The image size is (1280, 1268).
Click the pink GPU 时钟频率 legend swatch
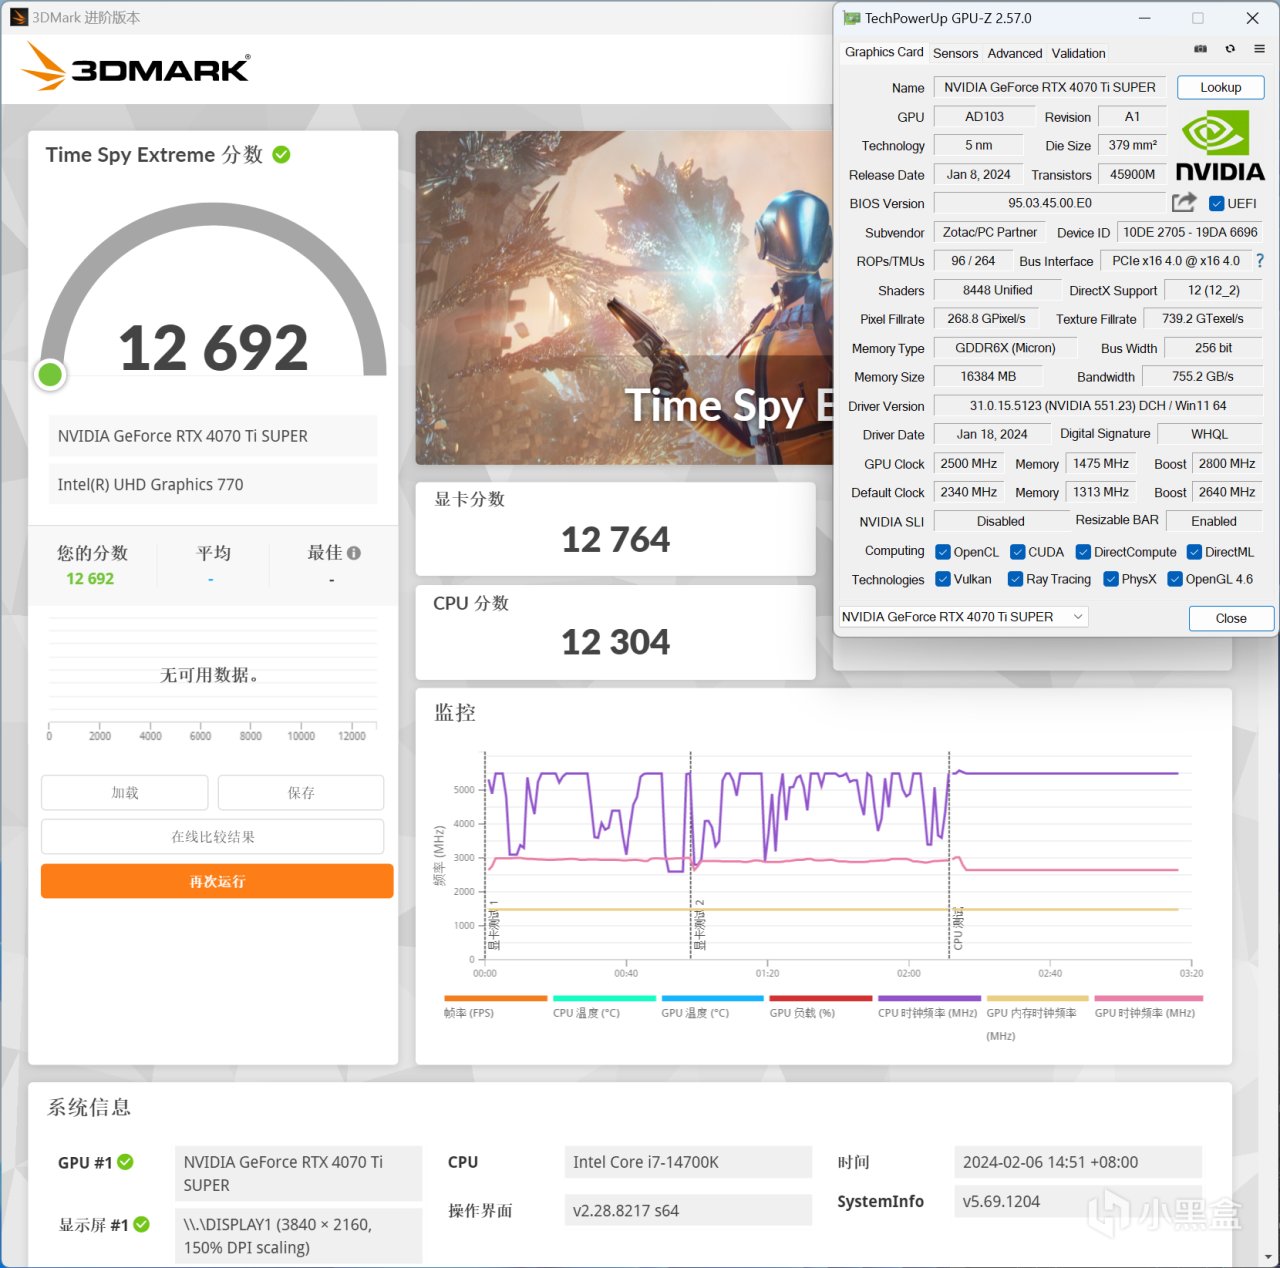(1149, 998)
